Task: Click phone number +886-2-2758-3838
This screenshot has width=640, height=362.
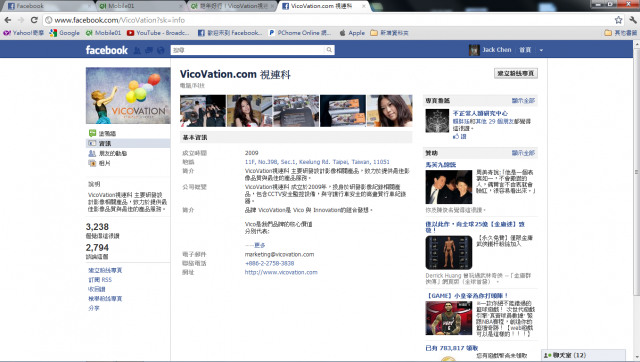Action: pyautogui.click(x=269, y=263)
